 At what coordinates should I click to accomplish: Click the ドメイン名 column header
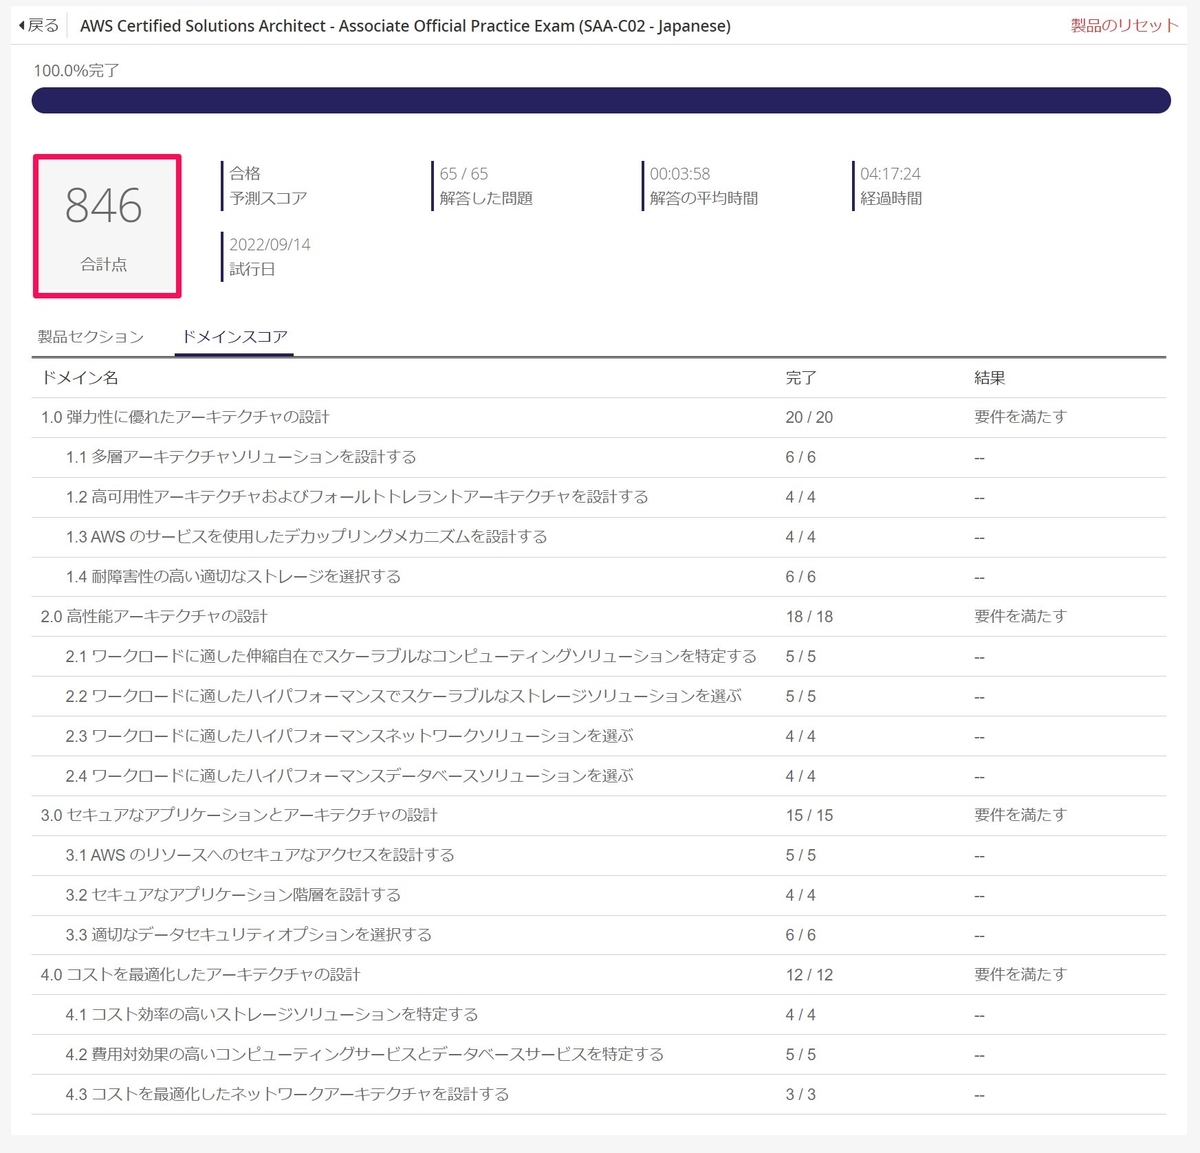tap(80, 378)
